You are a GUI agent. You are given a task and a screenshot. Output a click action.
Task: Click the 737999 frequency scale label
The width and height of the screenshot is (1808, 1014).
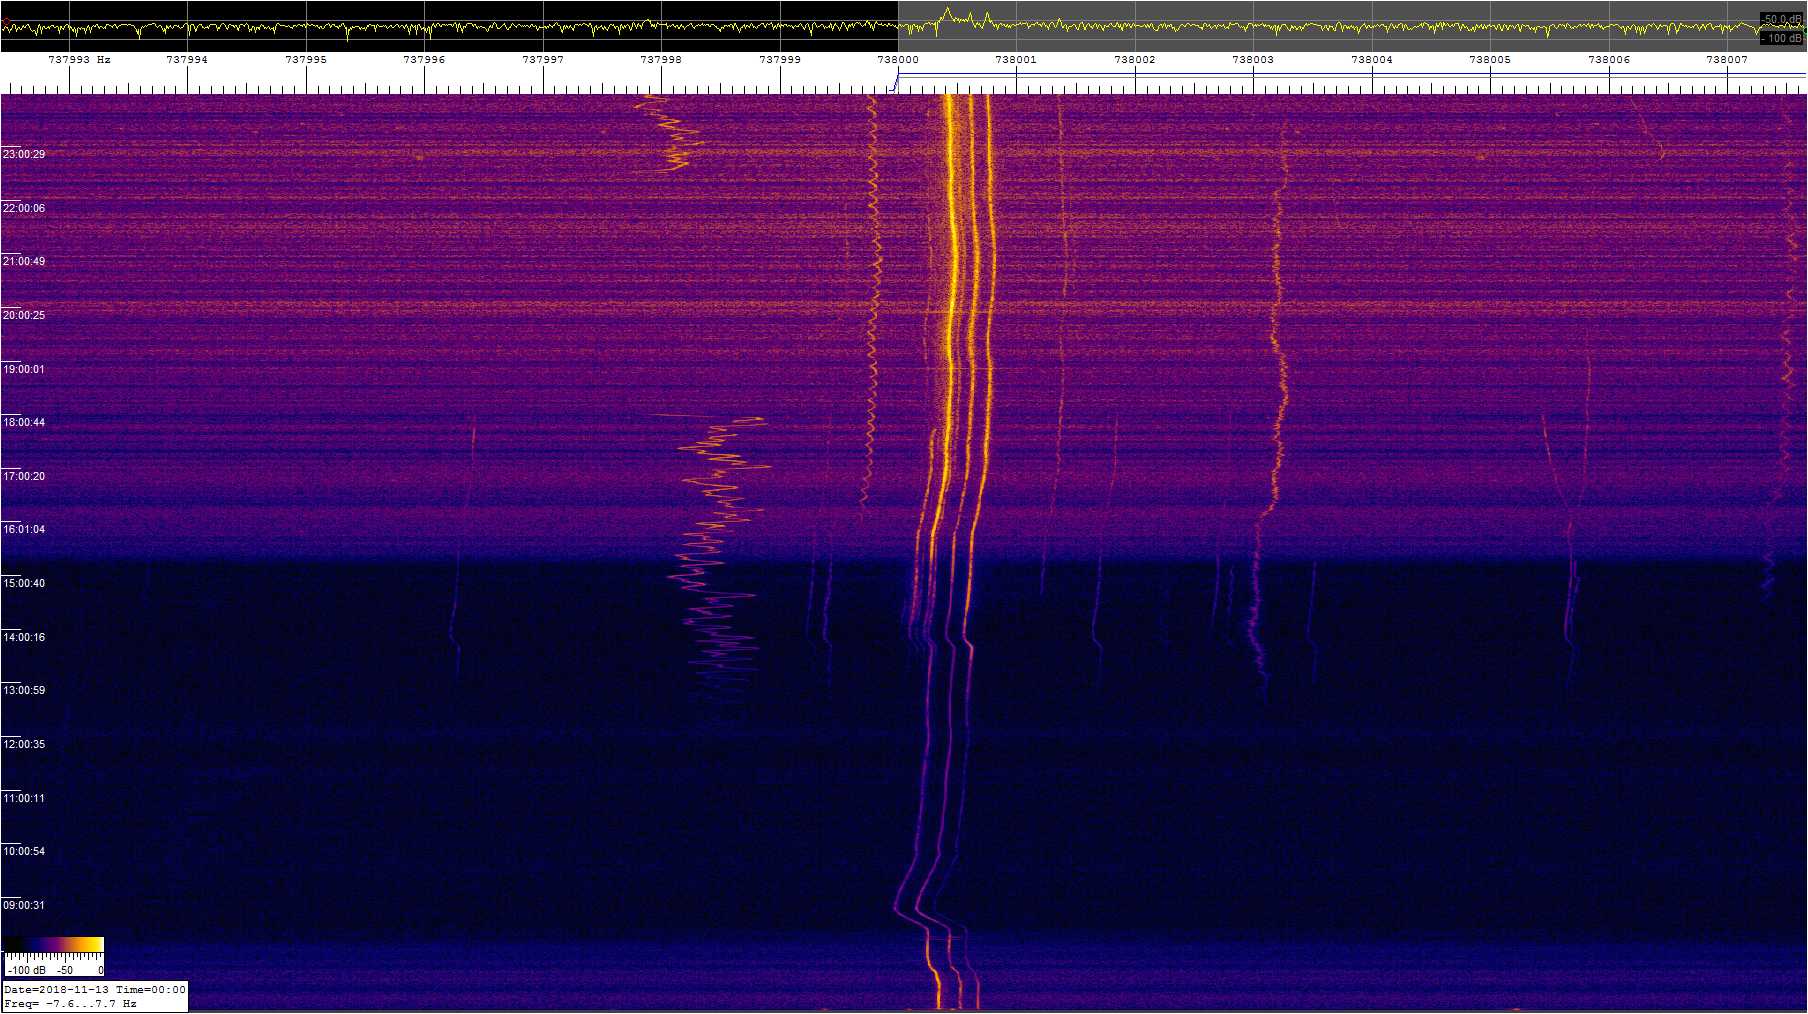[780, 60]
